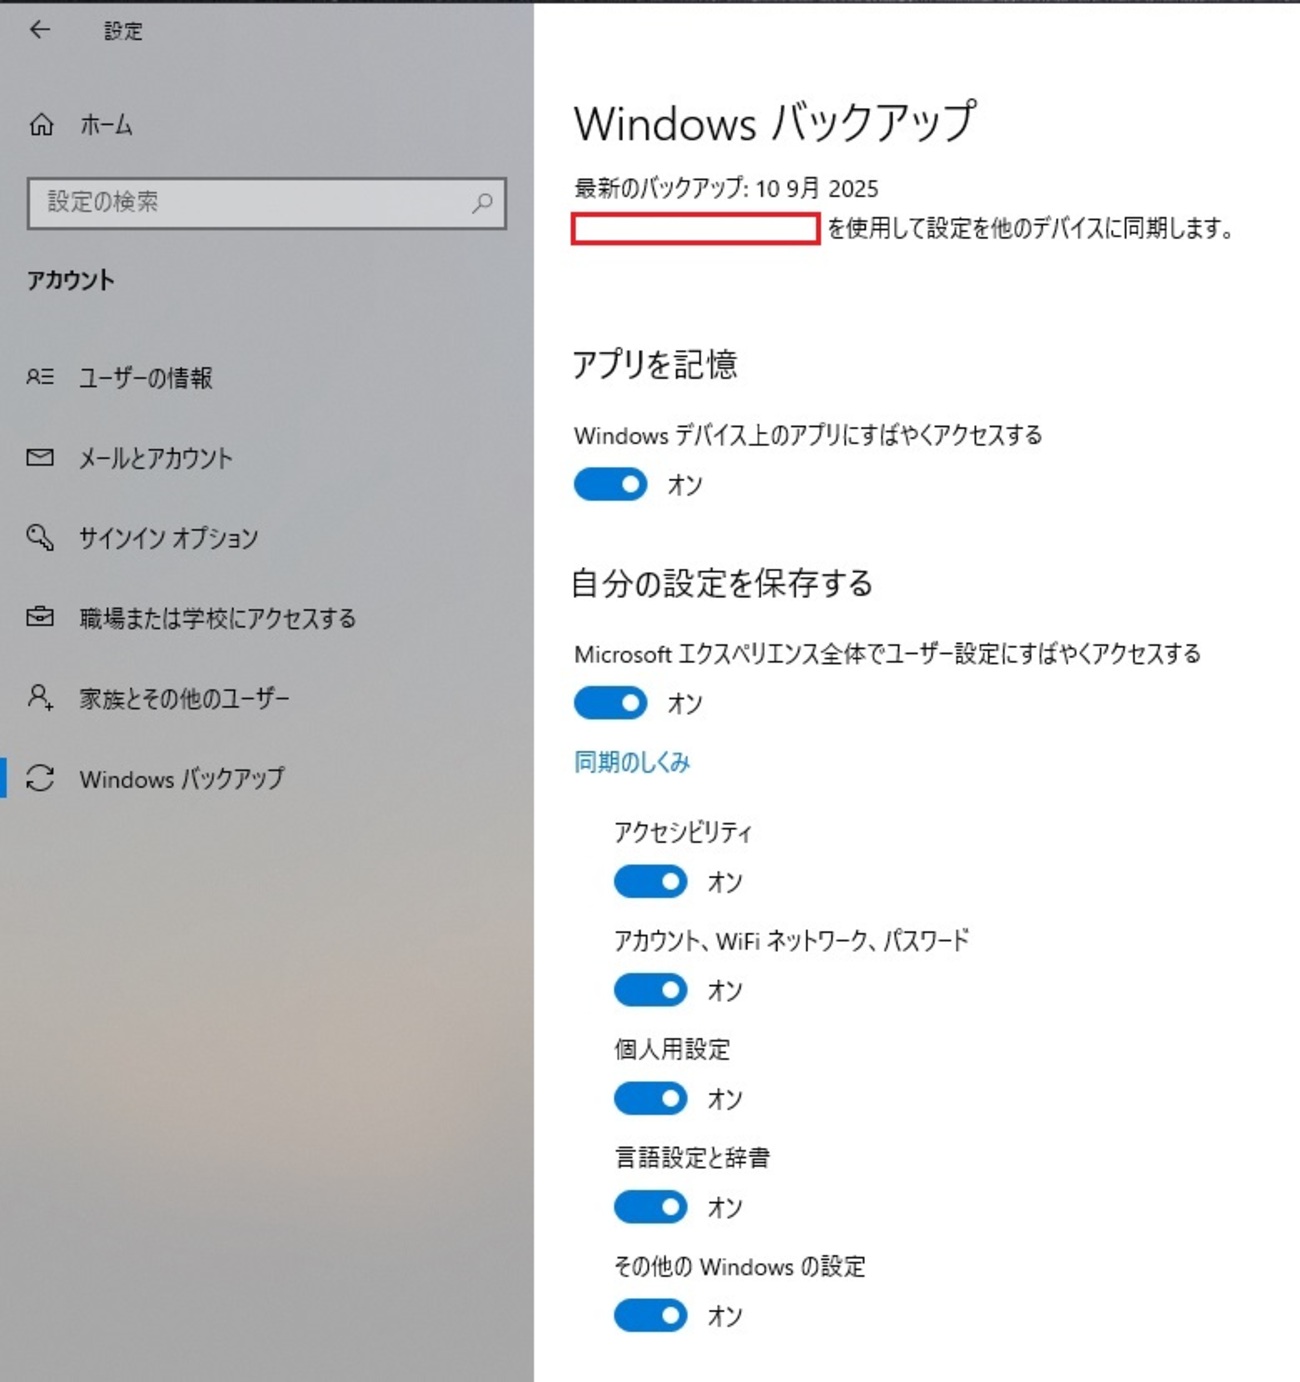Open the ホーム page from the sidebar
This screenshot has height=1382, width=1300.
[105, 125]
